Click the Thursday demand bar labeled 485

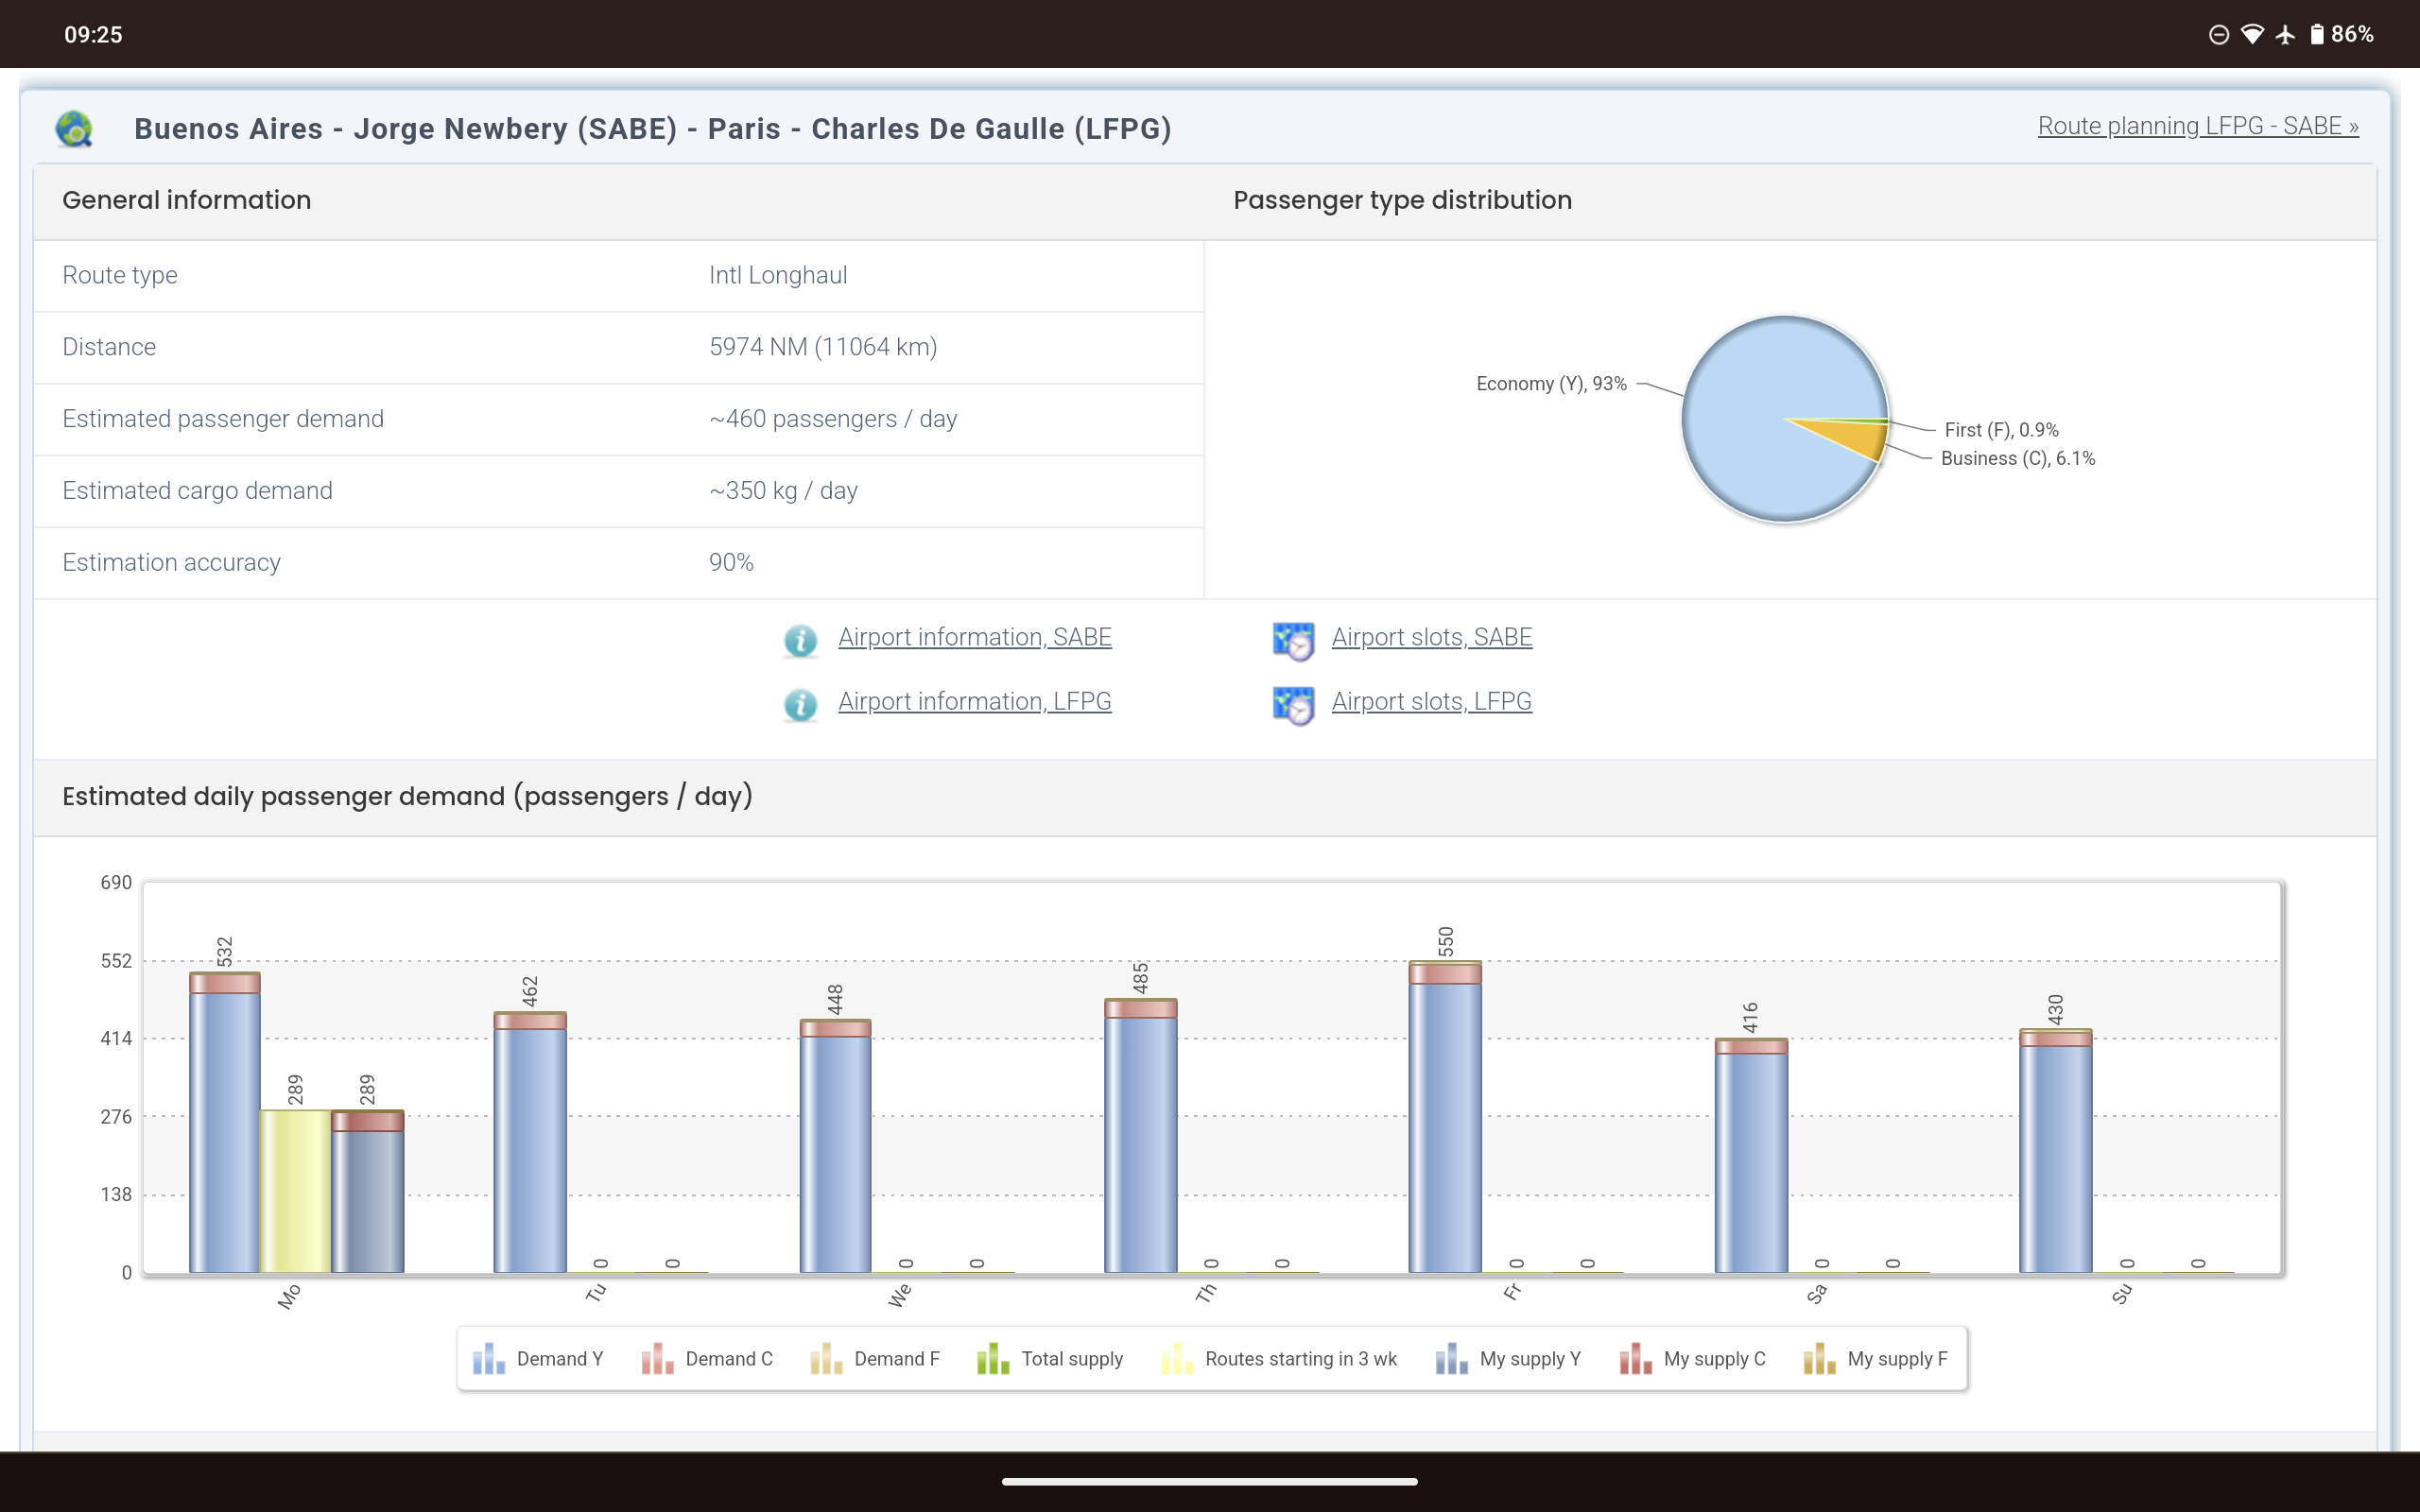tap(1140, 1135)
